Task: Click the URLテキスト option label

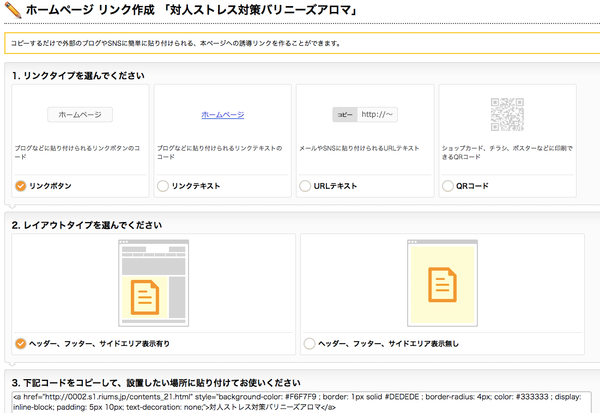Action: (x=335, y=186)
